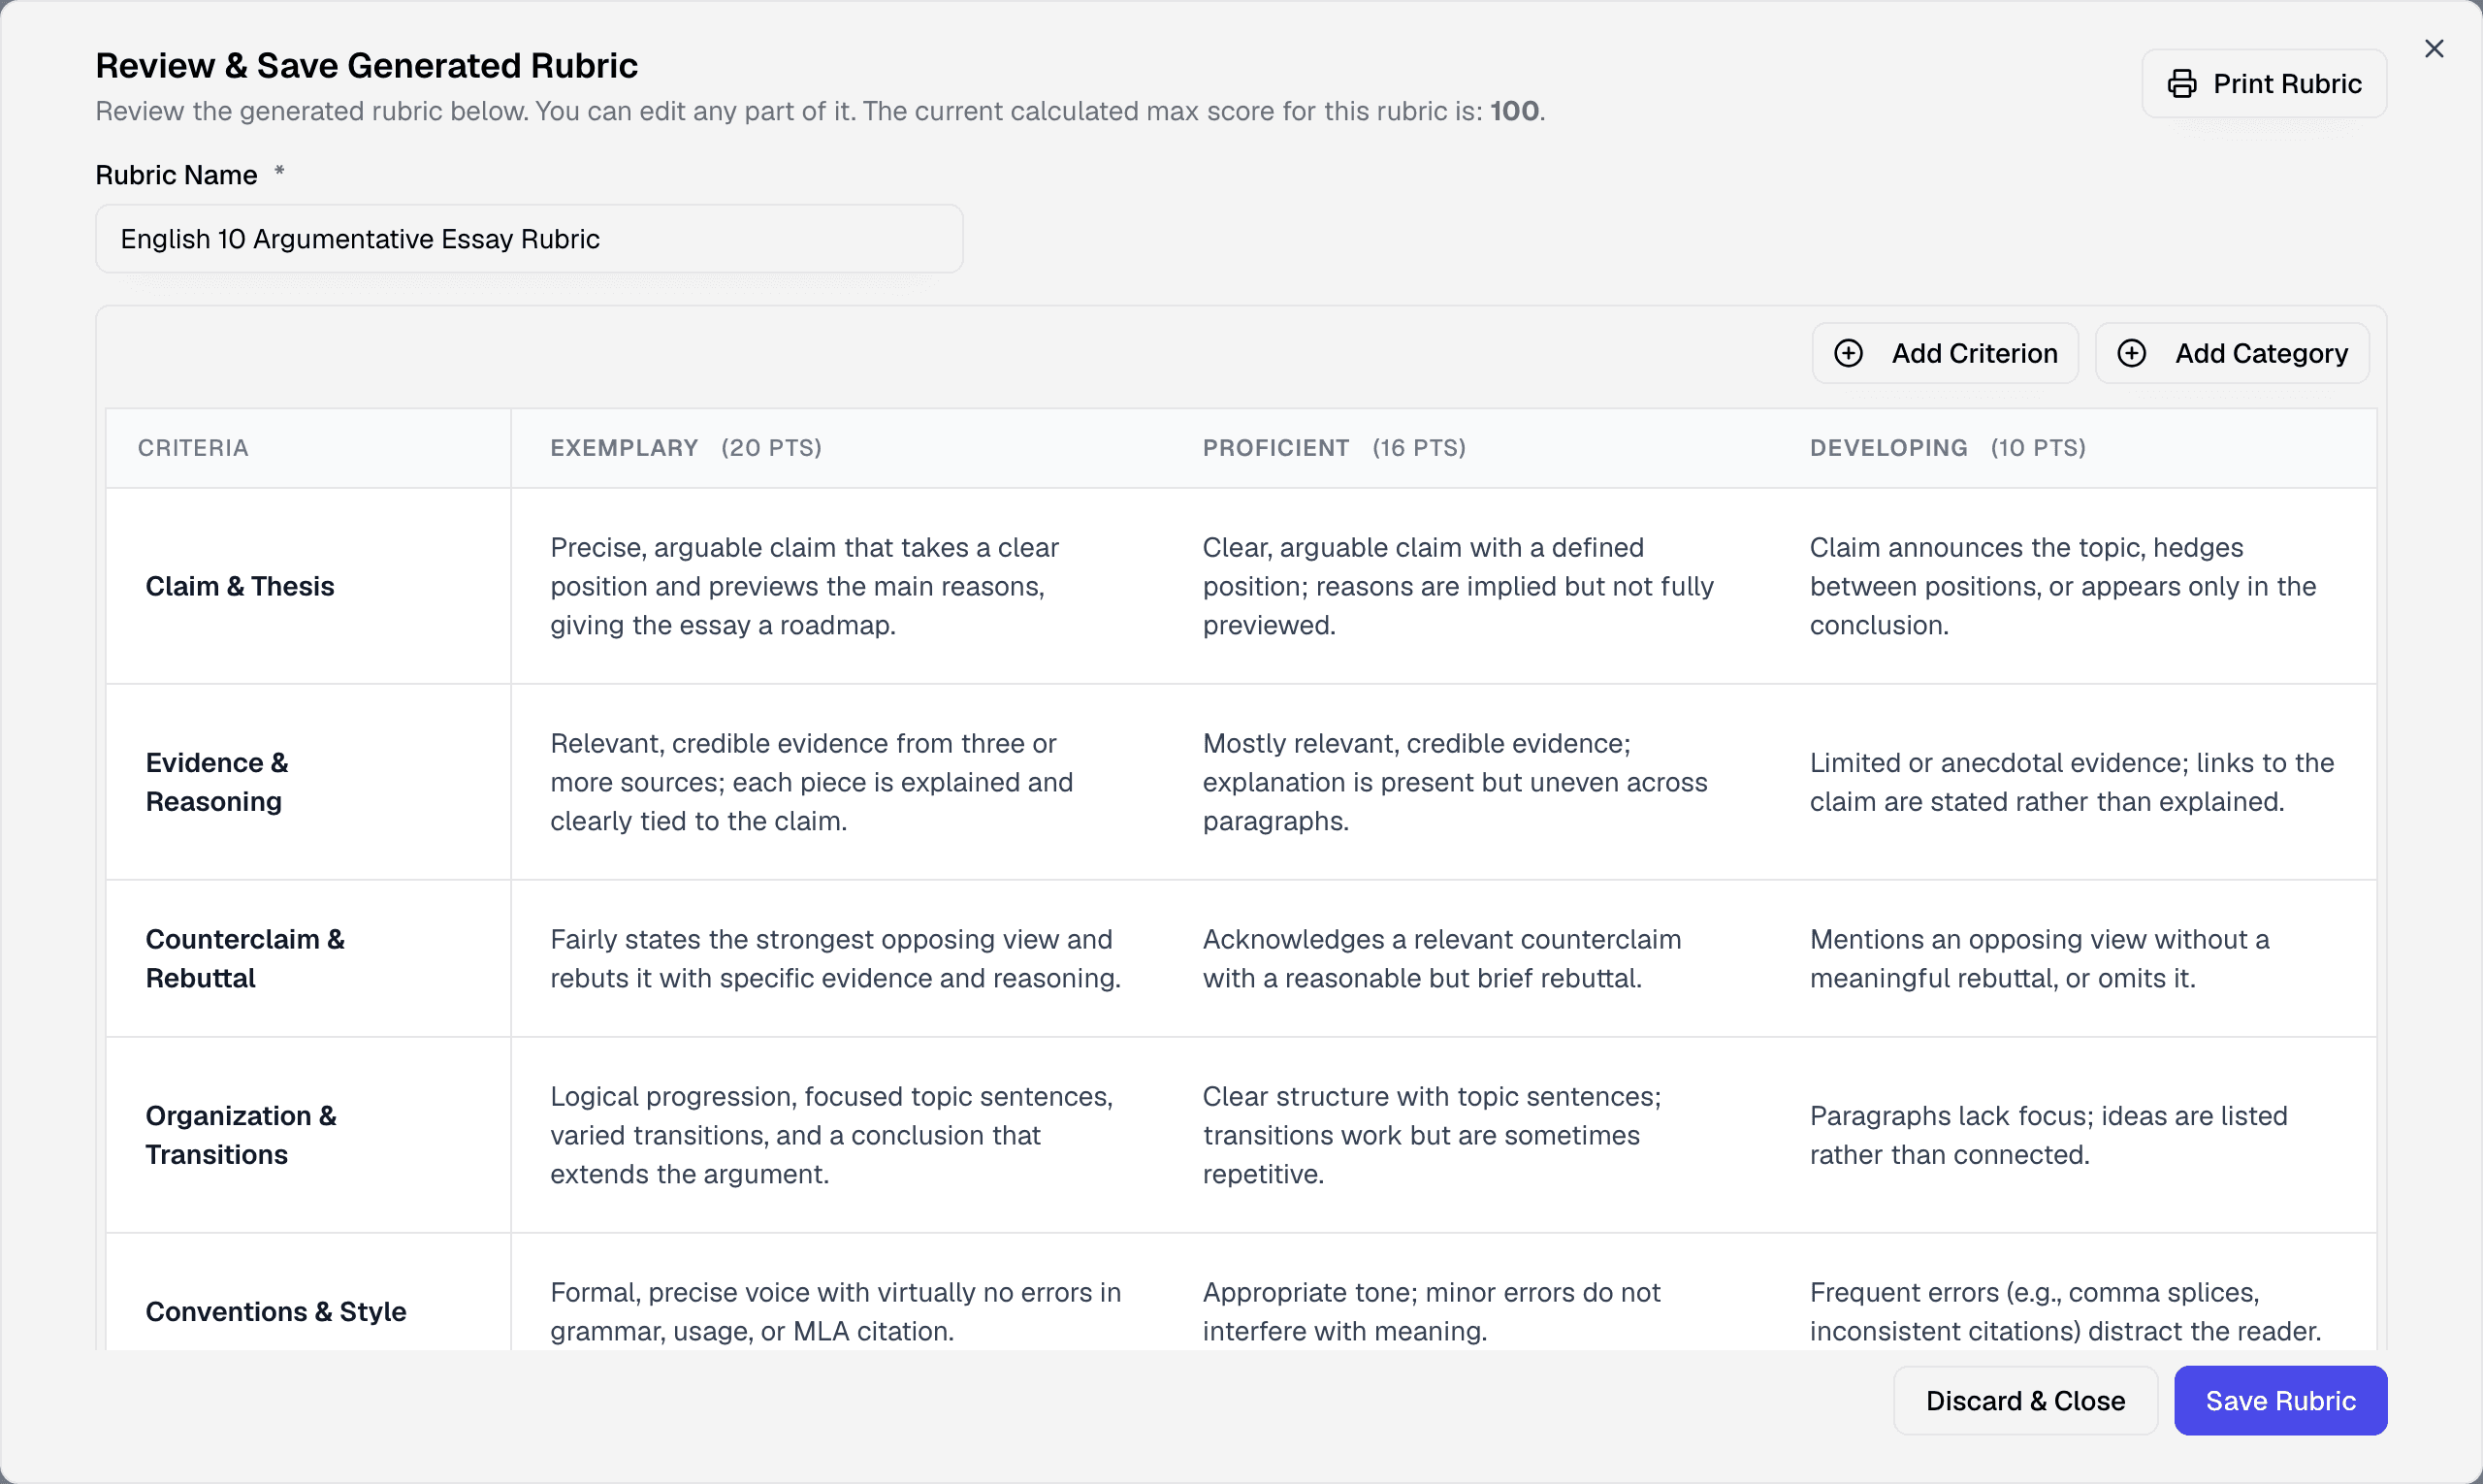Edit the Exemplary description for Claim & Thesis
The image size is (2483, 1484).
coord(804,586)
